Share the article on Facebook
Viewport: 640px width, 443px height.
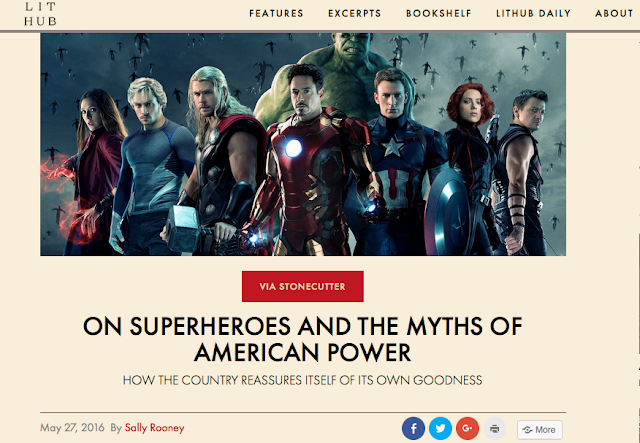click(x=413, y=429)
